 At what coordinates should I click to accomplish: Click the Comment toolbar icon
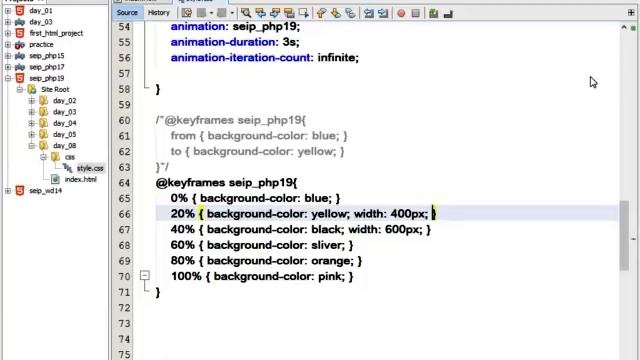433,13
